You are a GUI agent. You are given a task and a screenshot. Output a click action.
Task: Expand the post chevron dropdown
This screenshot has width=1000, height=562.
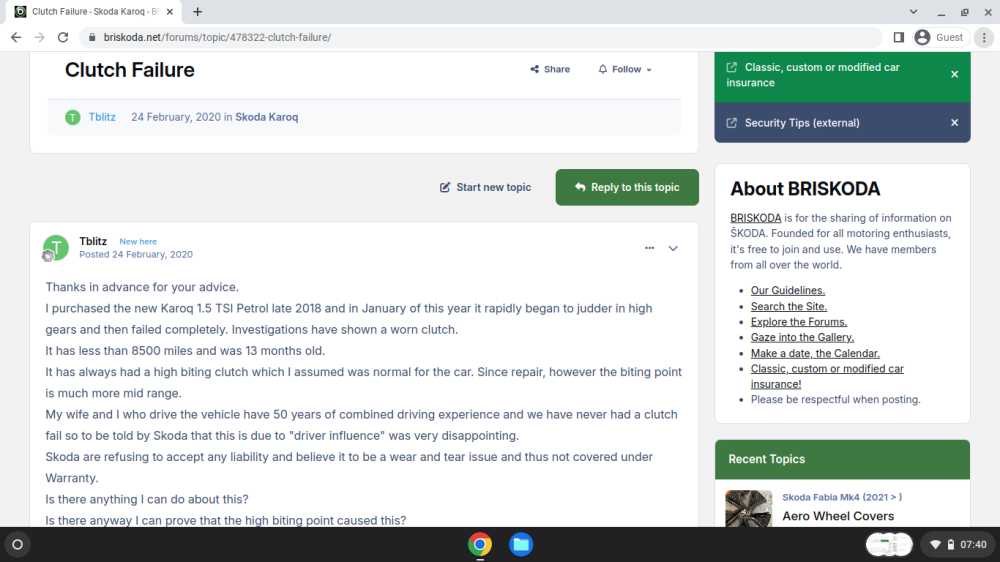coord(673,248)
